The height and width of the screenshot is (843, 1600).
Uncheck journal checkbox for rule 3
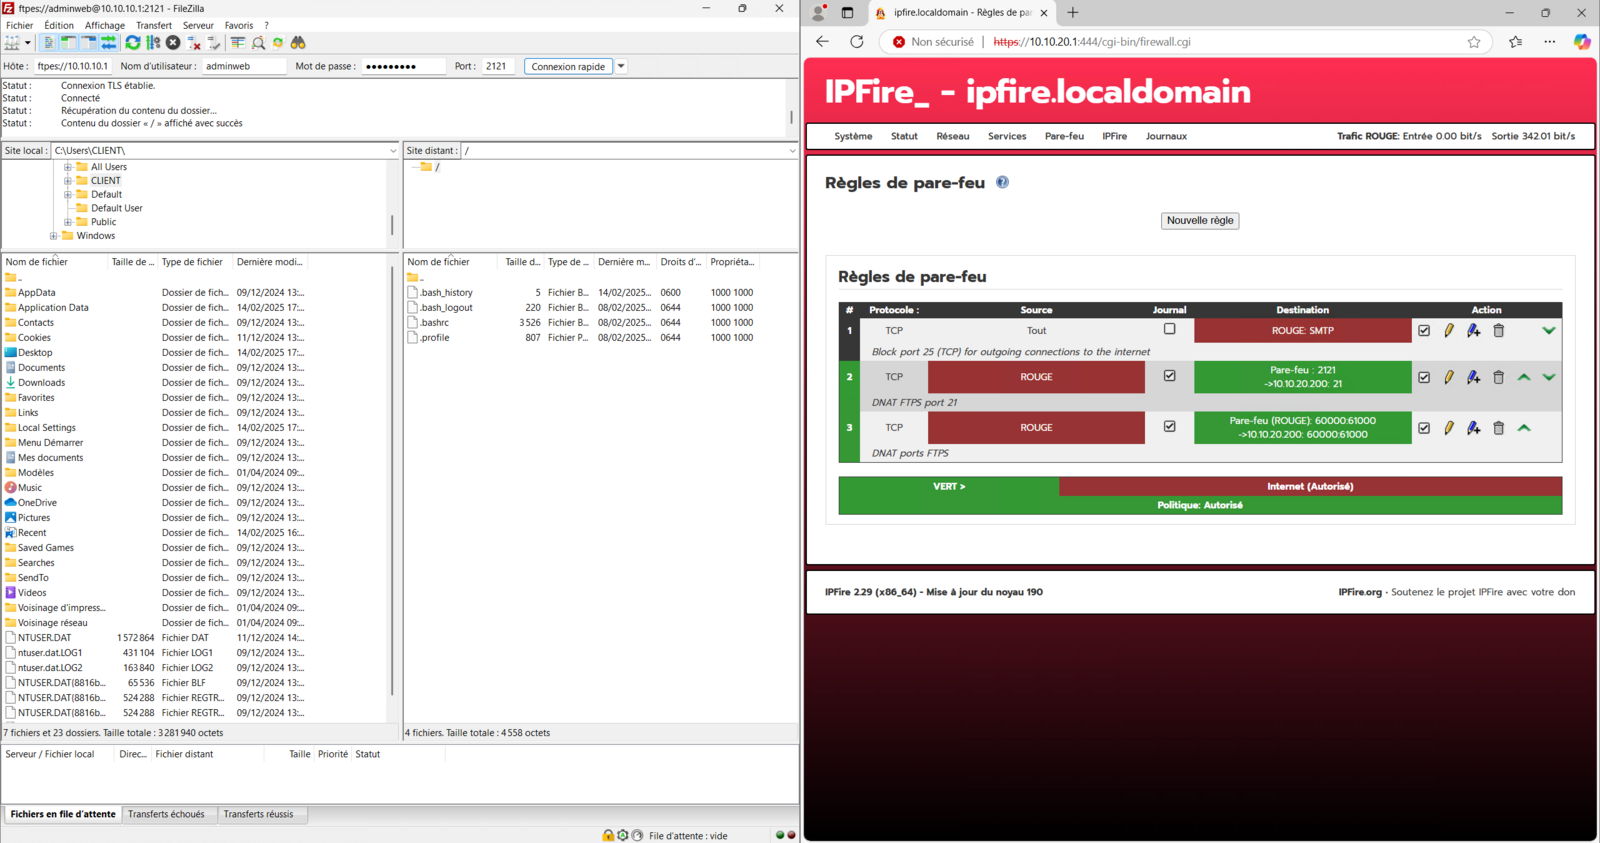click(1169, 427)
